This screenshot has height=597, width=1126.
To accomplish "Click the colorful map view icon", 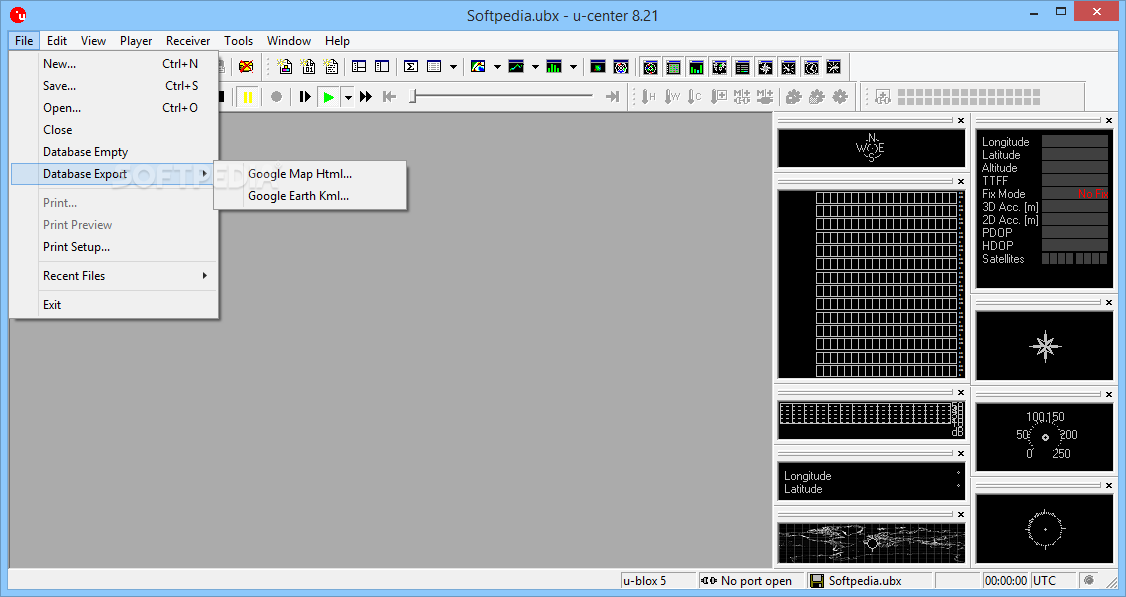I will [478, 67].
